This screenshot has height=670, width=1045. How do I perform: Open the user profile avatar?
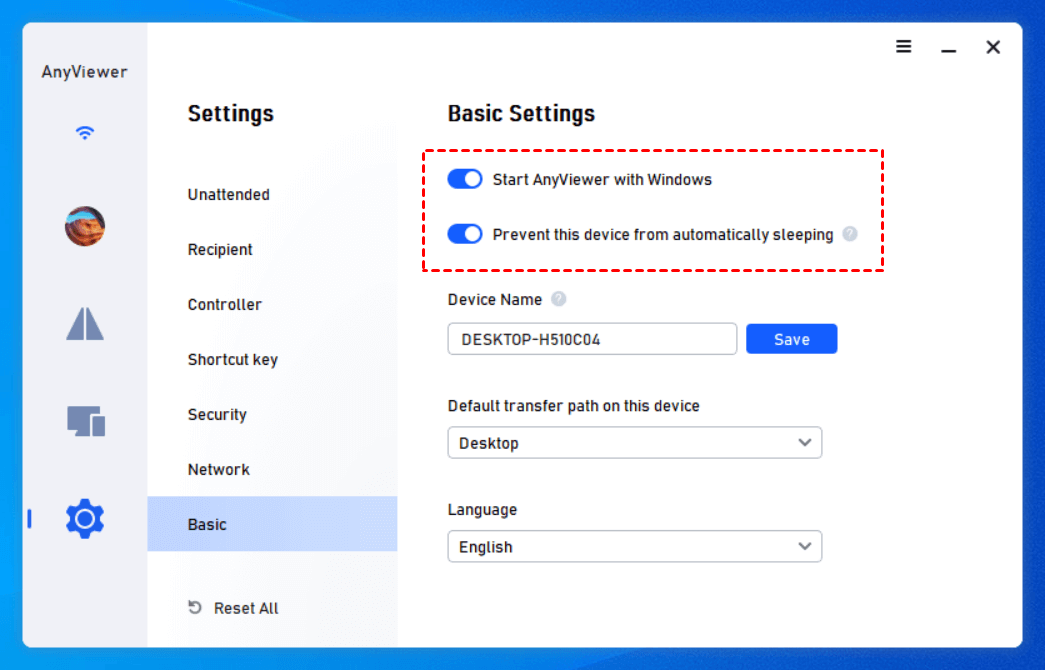[x=85, y=226]
